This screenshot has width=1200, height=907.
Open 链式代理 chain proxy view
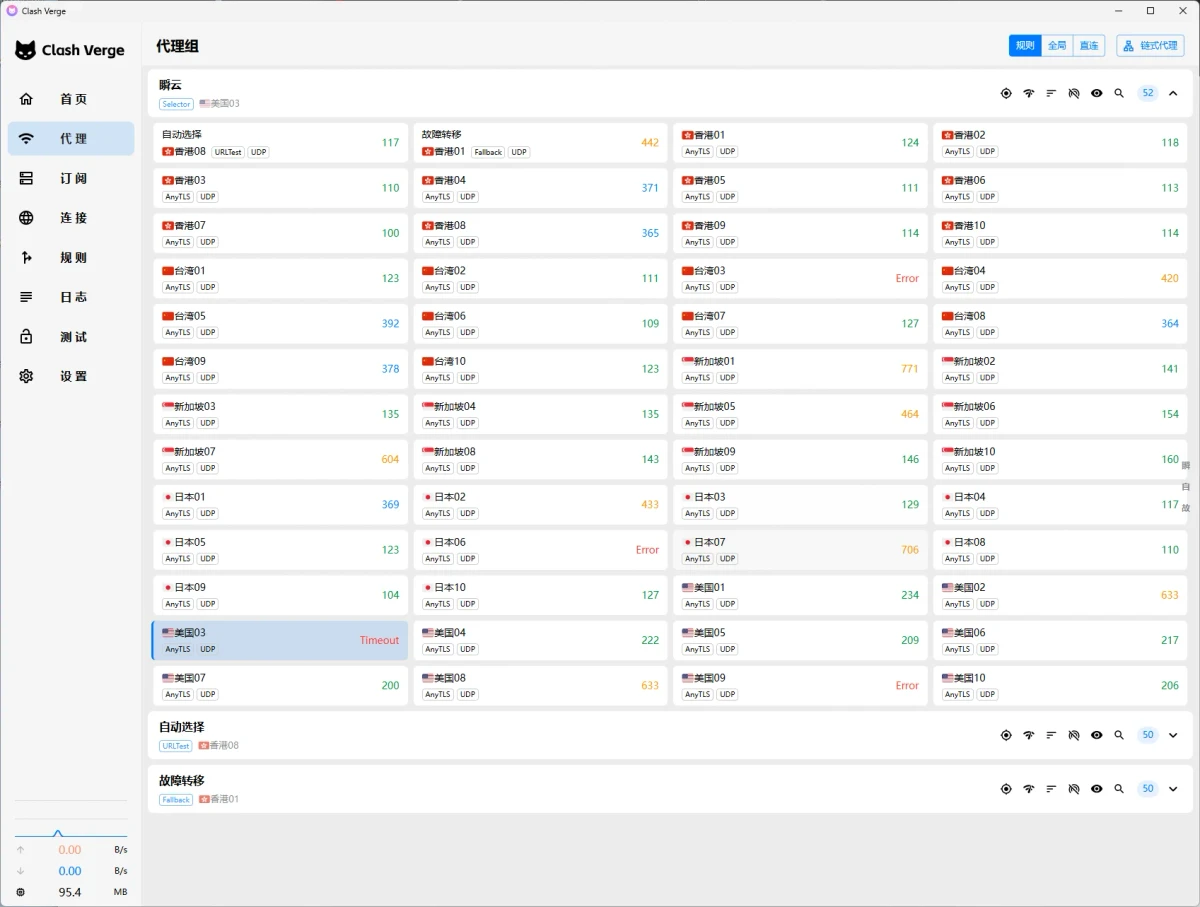(1150, 46)
